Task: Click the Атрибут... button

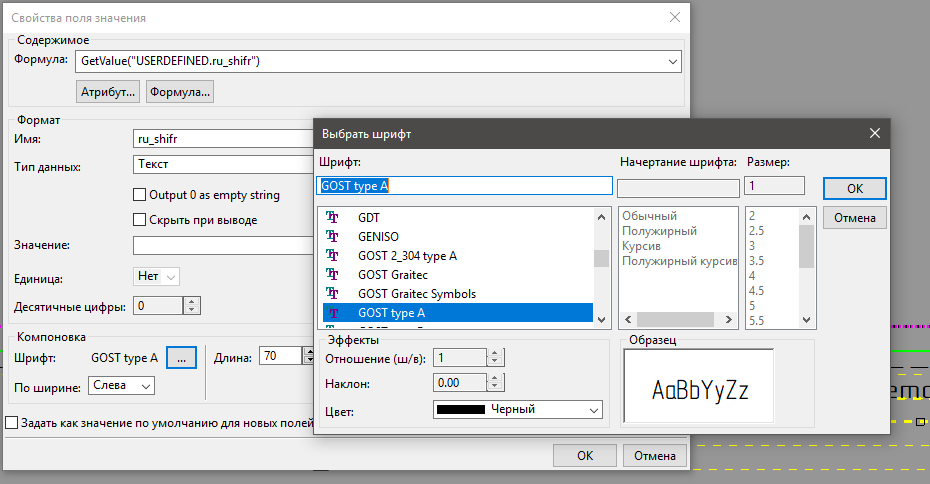Action: (x=107, y=92)
